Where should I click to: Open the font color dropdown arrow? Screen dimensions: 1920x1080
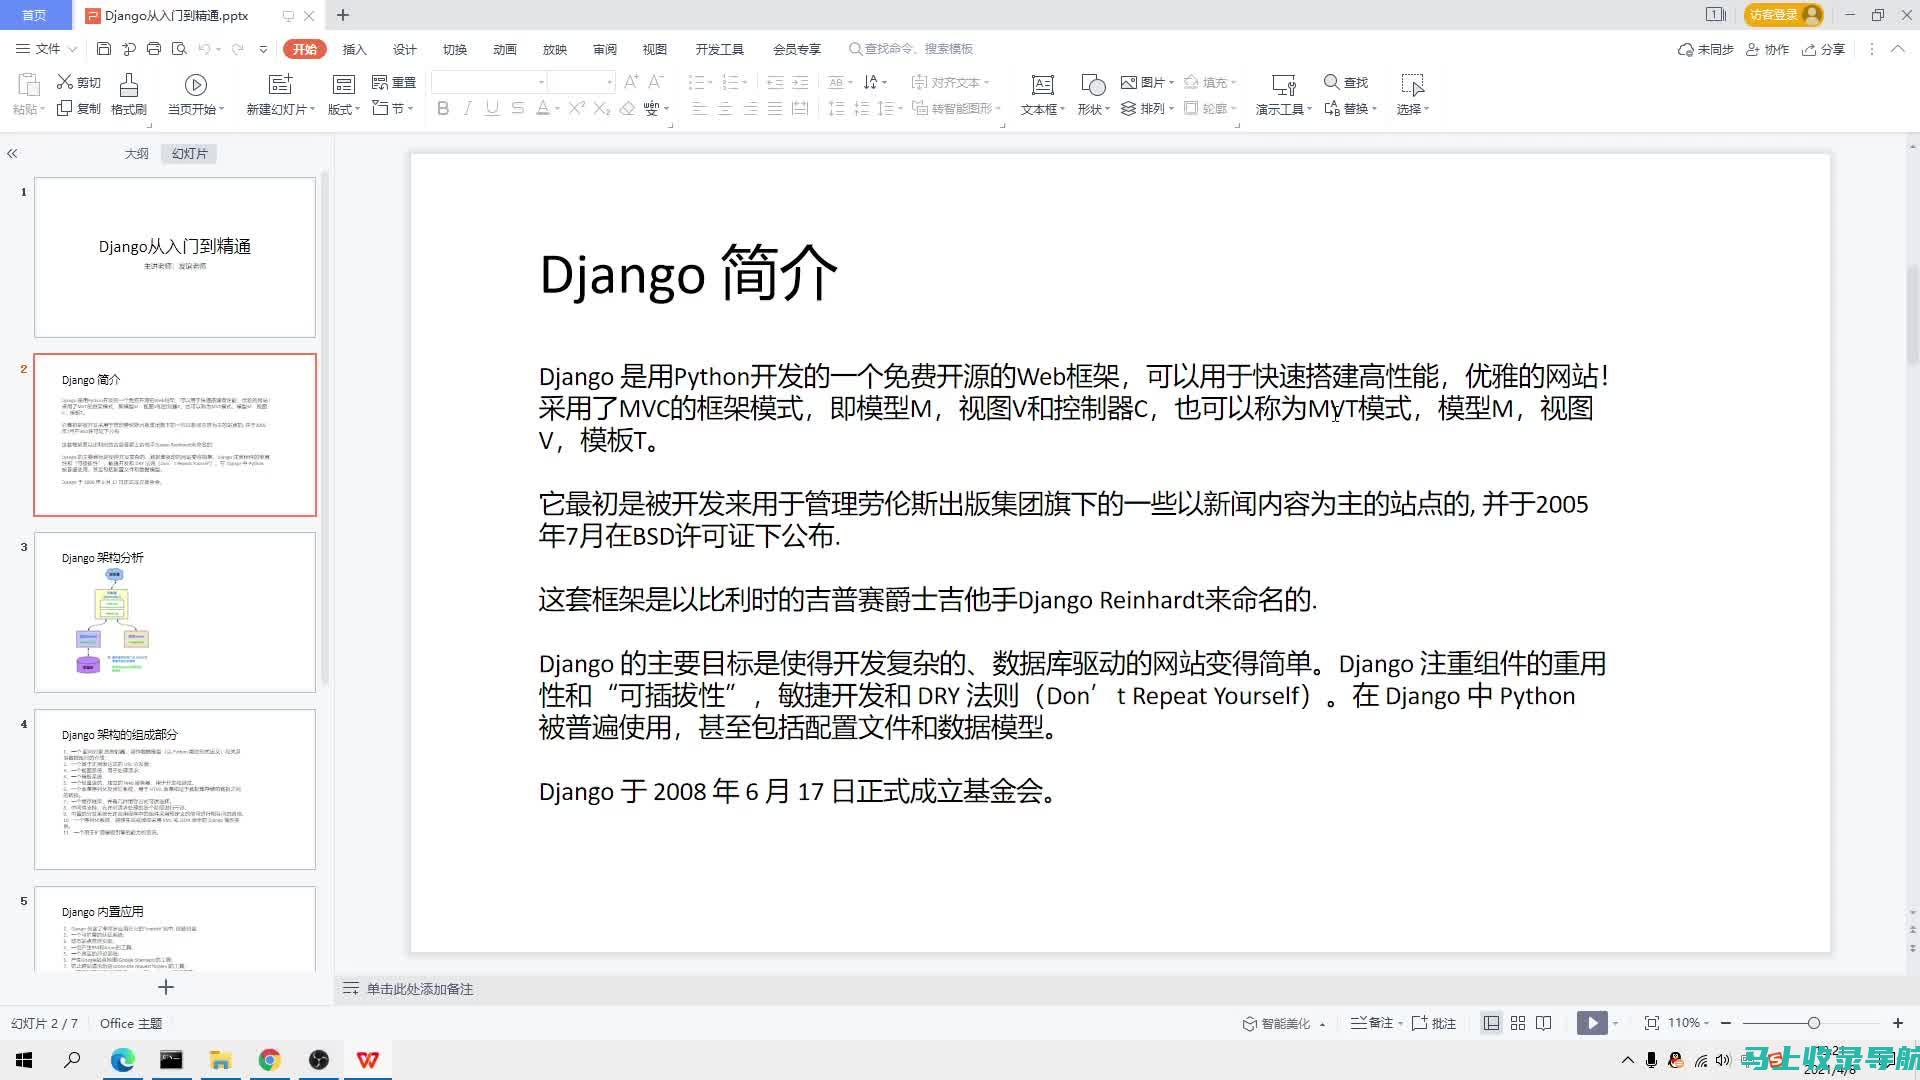(556, 109)
